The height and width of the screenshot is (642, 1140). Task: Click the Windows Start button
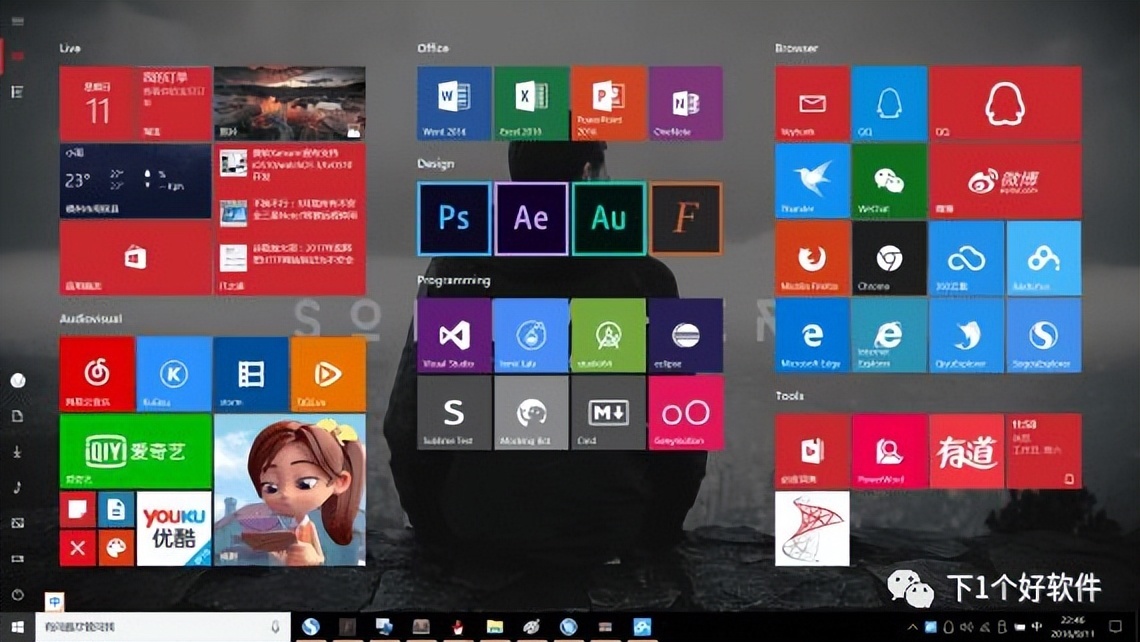(17, 627)
